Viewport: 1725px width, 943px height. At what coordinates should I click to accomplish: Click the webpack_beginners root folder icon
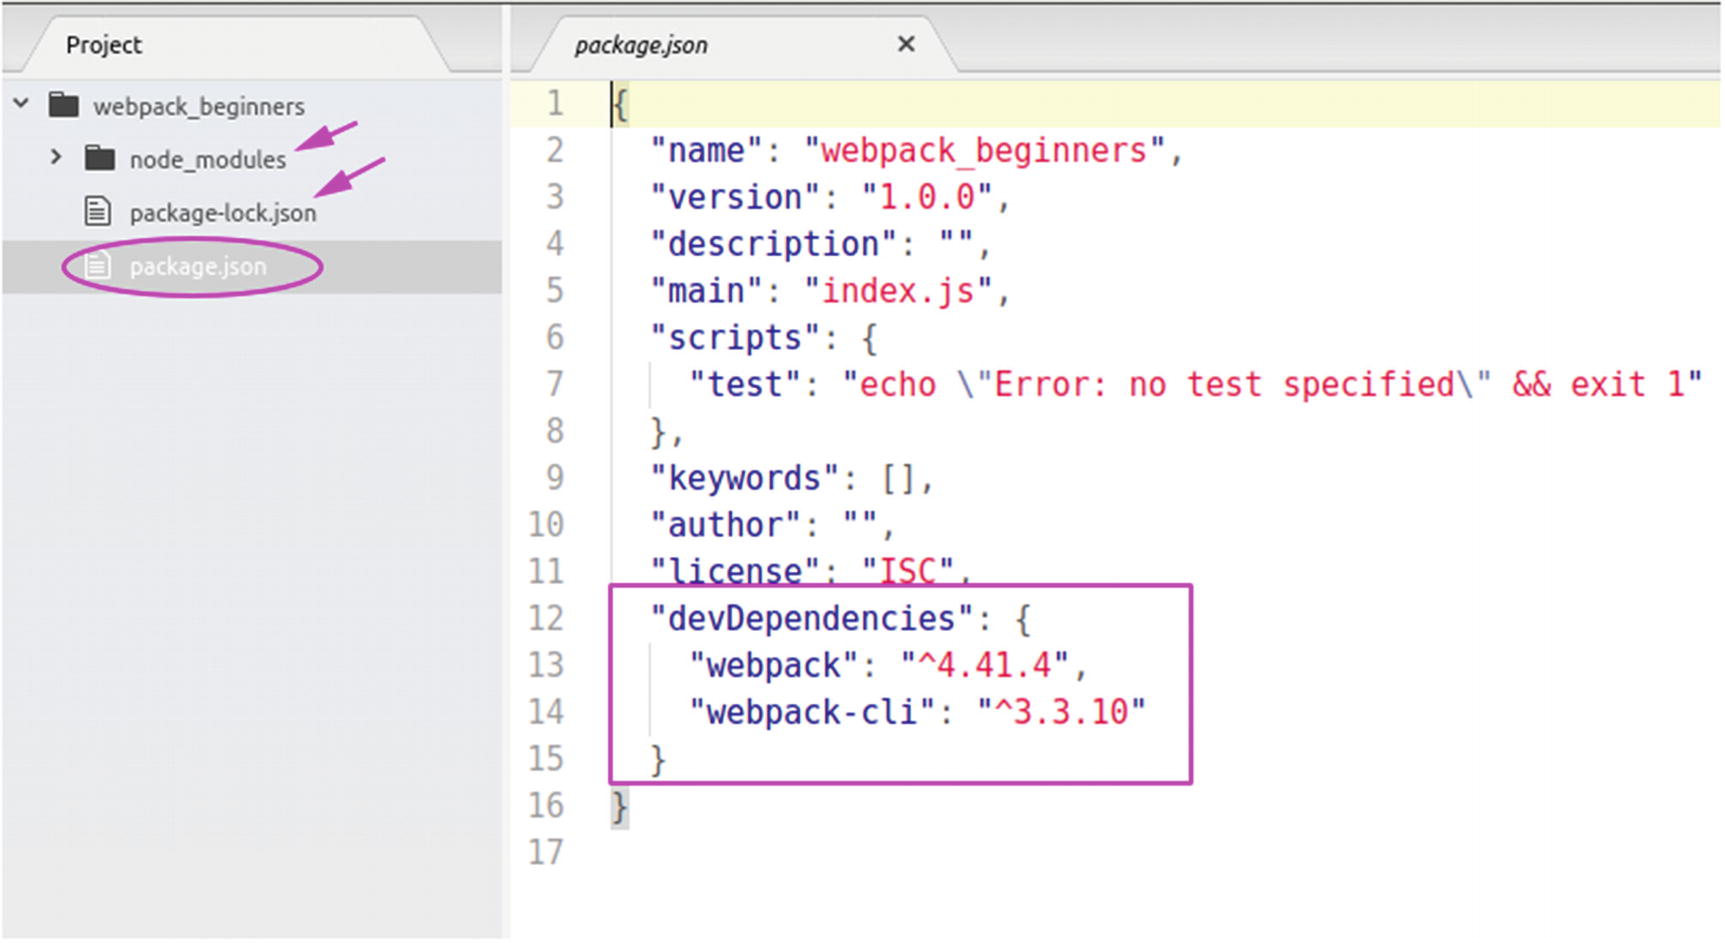pyautogui.click(x=64, y=105)
